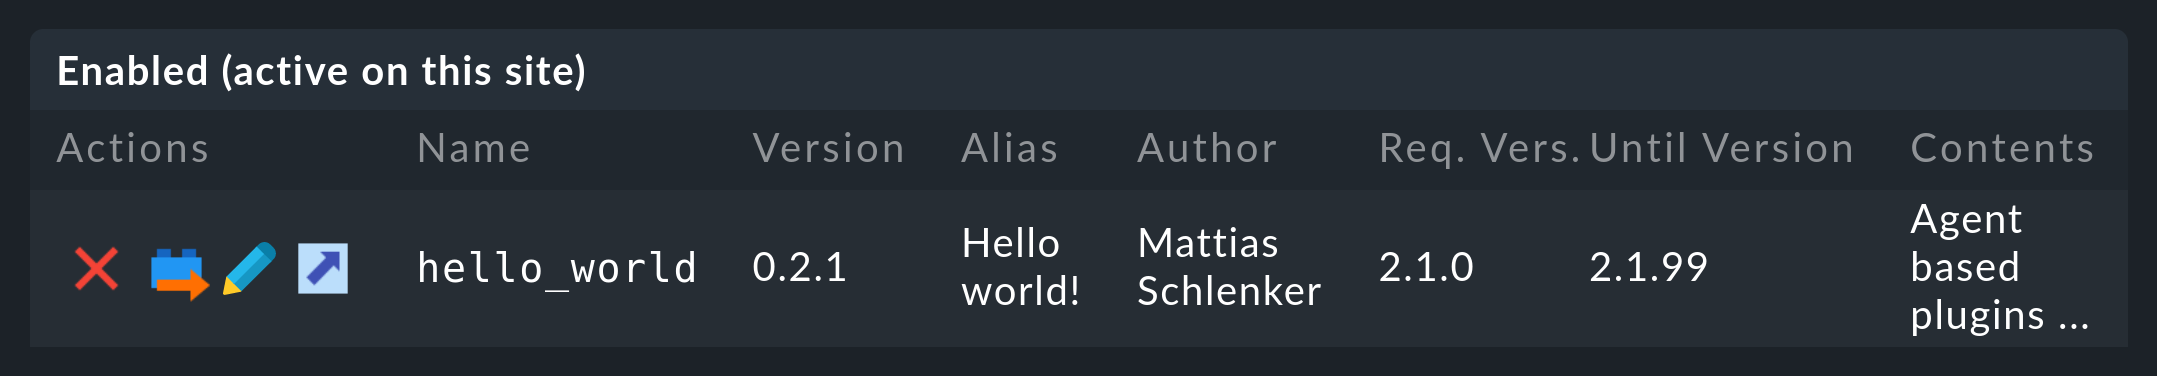This screenshot has width=2157, height=376.
Task: Click version value 0.2.1
Action: [800, 267]
